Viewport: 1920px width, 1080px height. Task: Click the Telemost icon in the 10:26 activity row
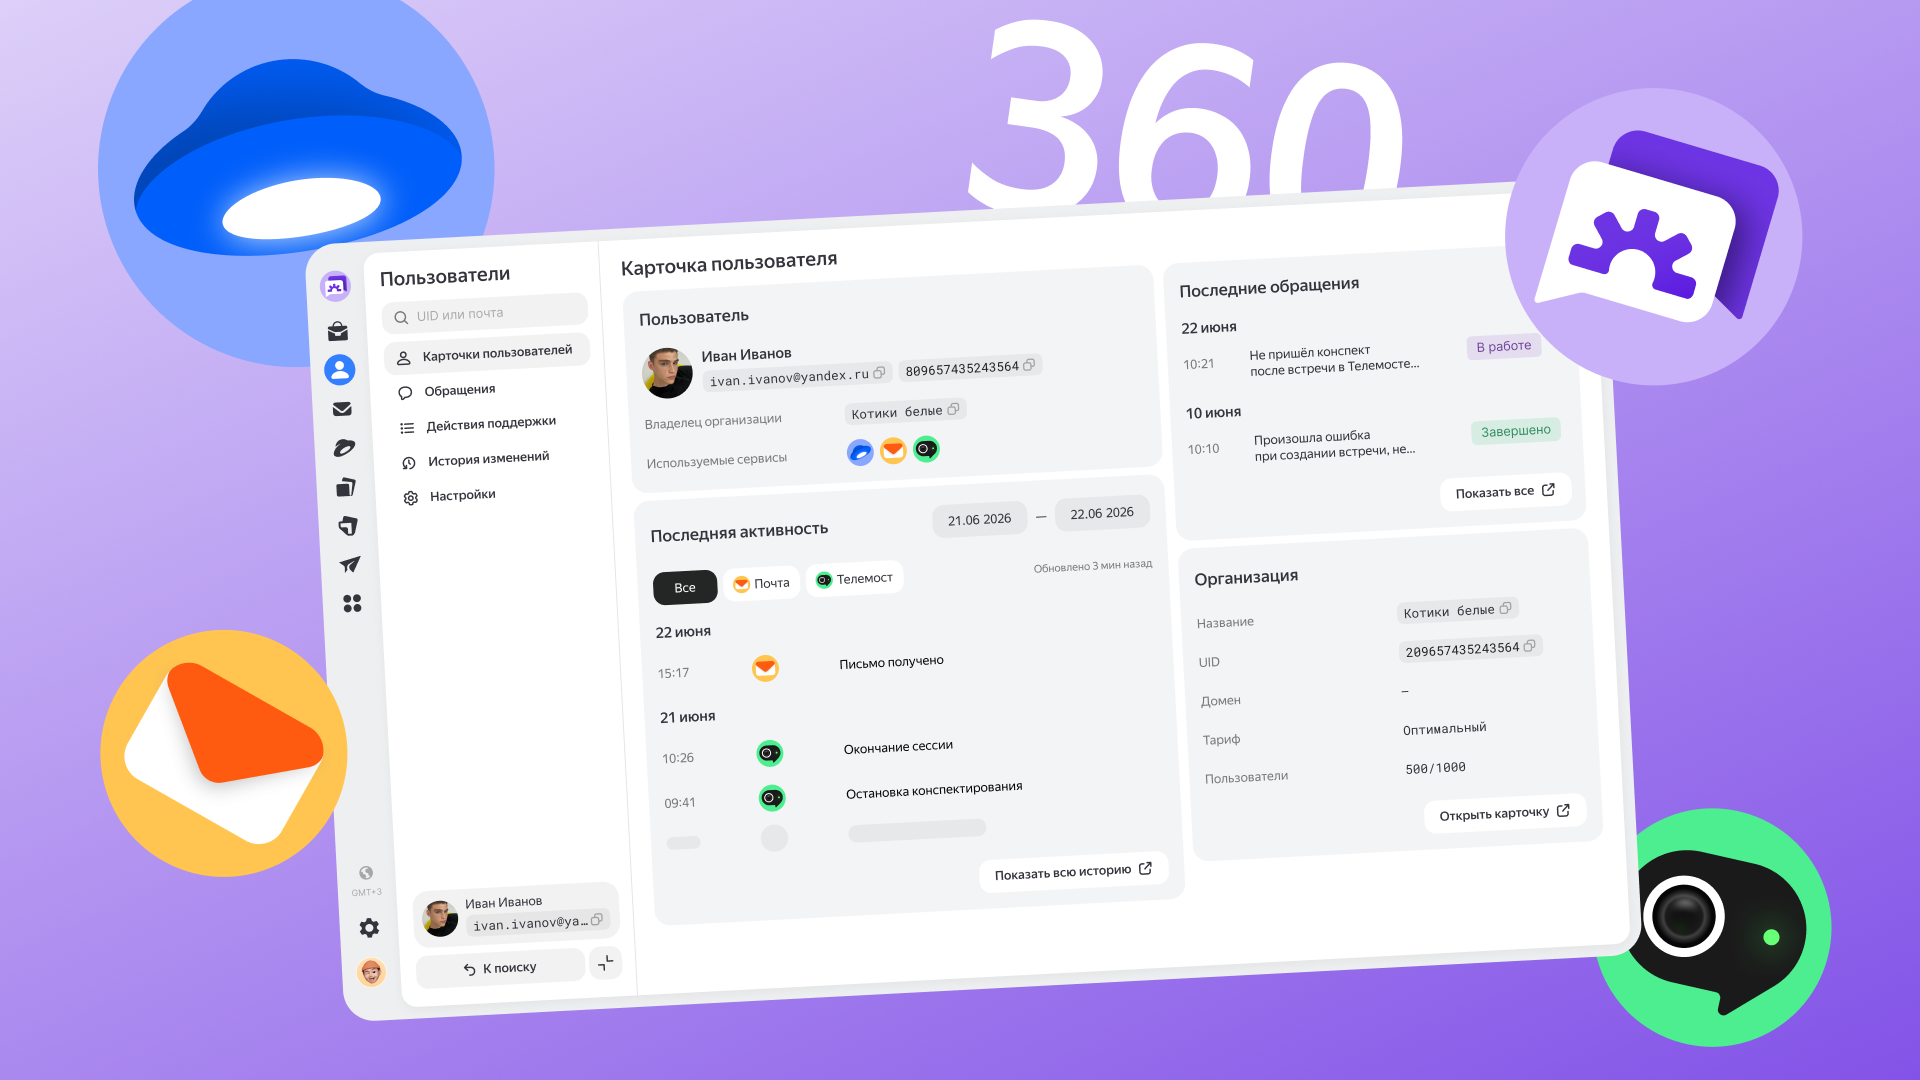(769, 753)
